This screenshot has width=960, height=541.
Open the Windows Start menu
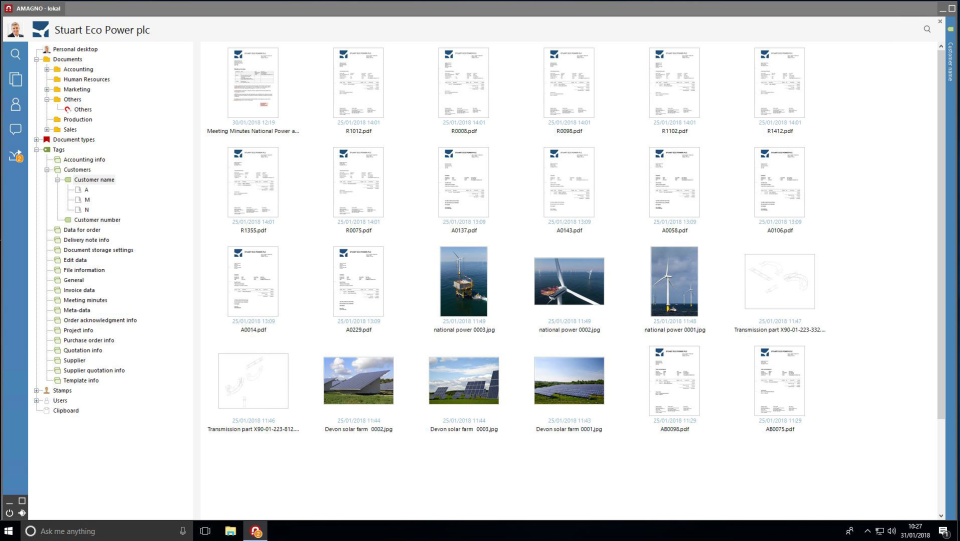9,531
